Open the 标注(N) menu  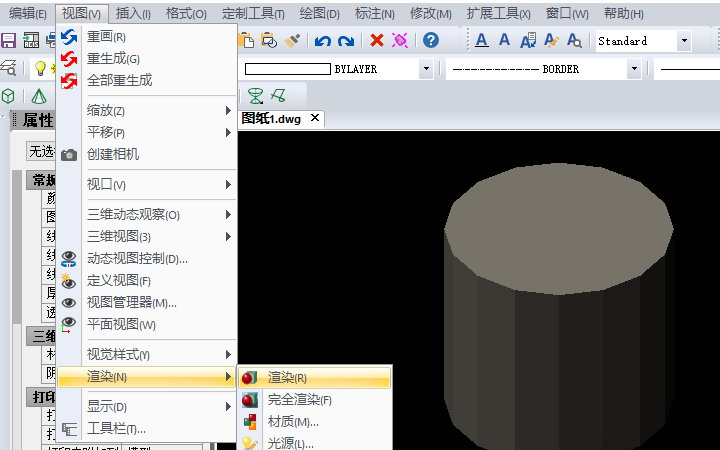(375, 14)
